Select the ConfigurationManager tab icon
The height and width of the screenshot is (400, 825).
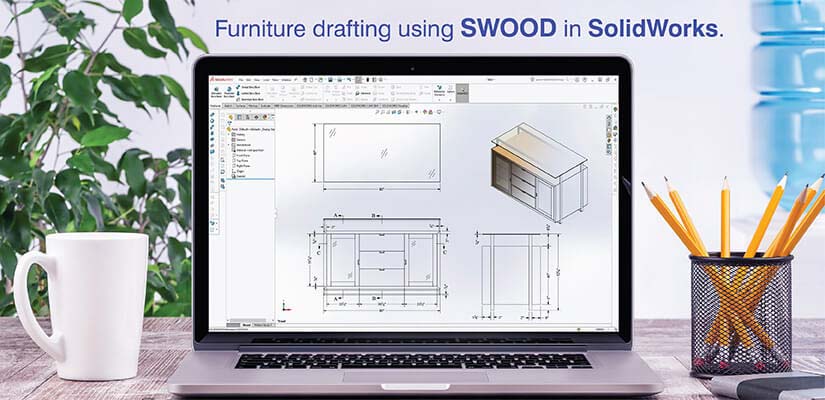tap(247, 117)
